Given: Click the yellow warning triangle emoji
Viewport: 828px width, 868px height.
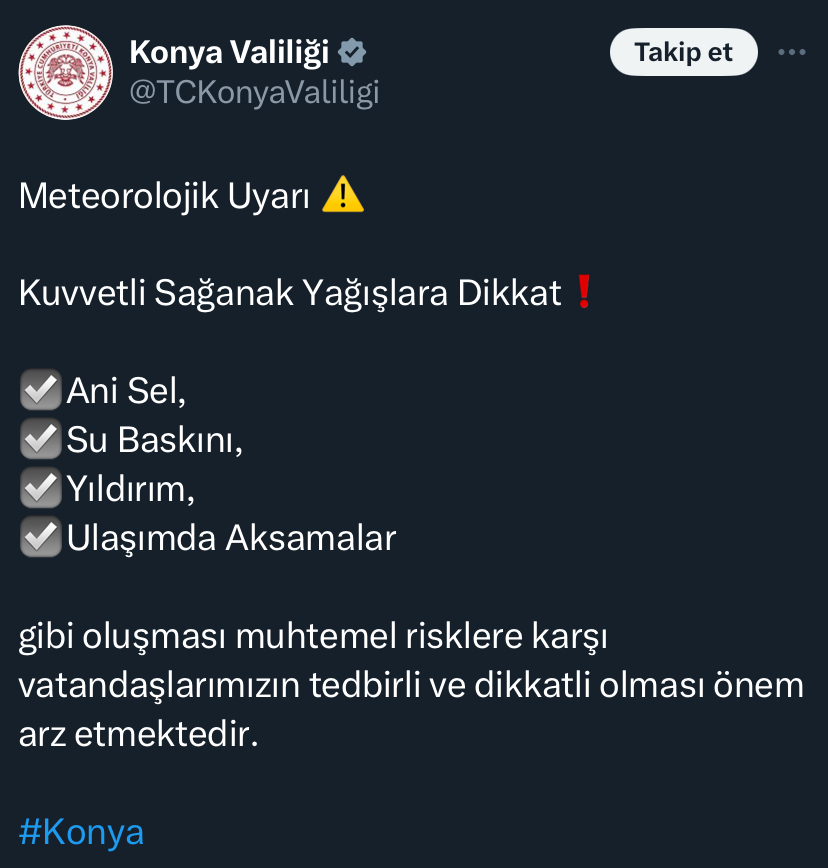Looking at the screenshot, I should tap(343, 194).
